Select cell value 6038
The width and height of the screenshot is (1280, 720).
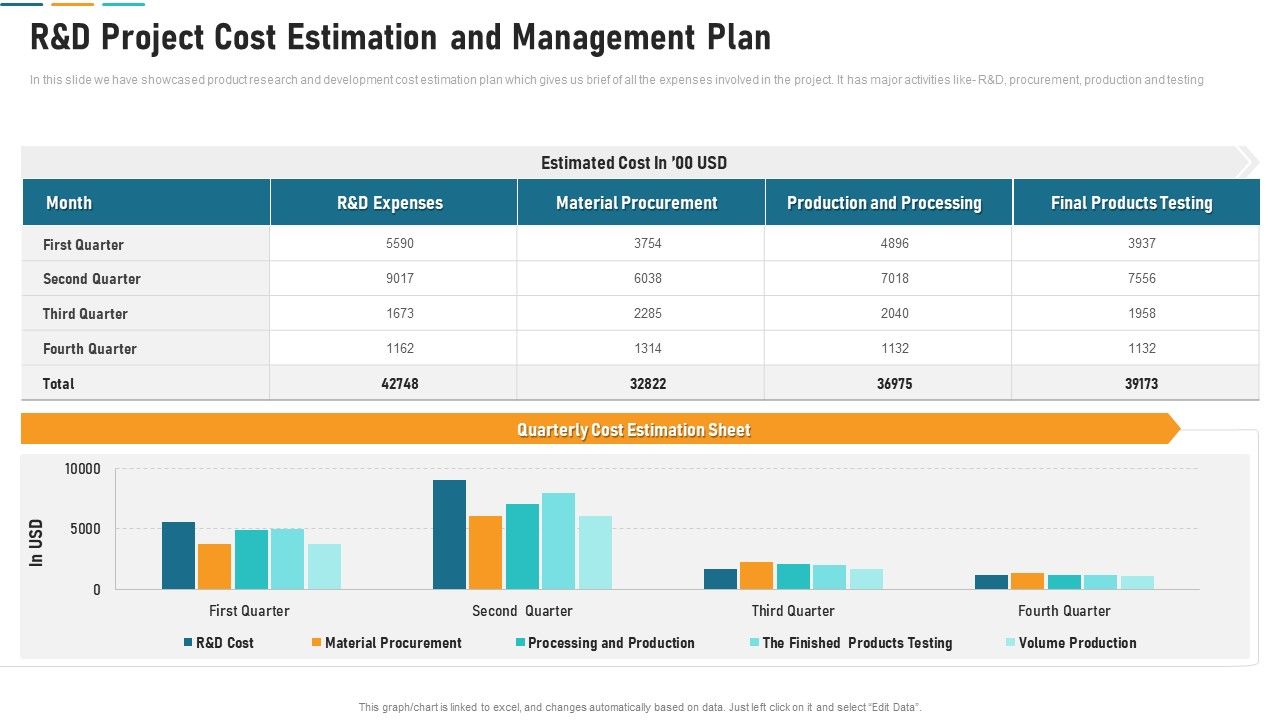click(x=648, y=278)
